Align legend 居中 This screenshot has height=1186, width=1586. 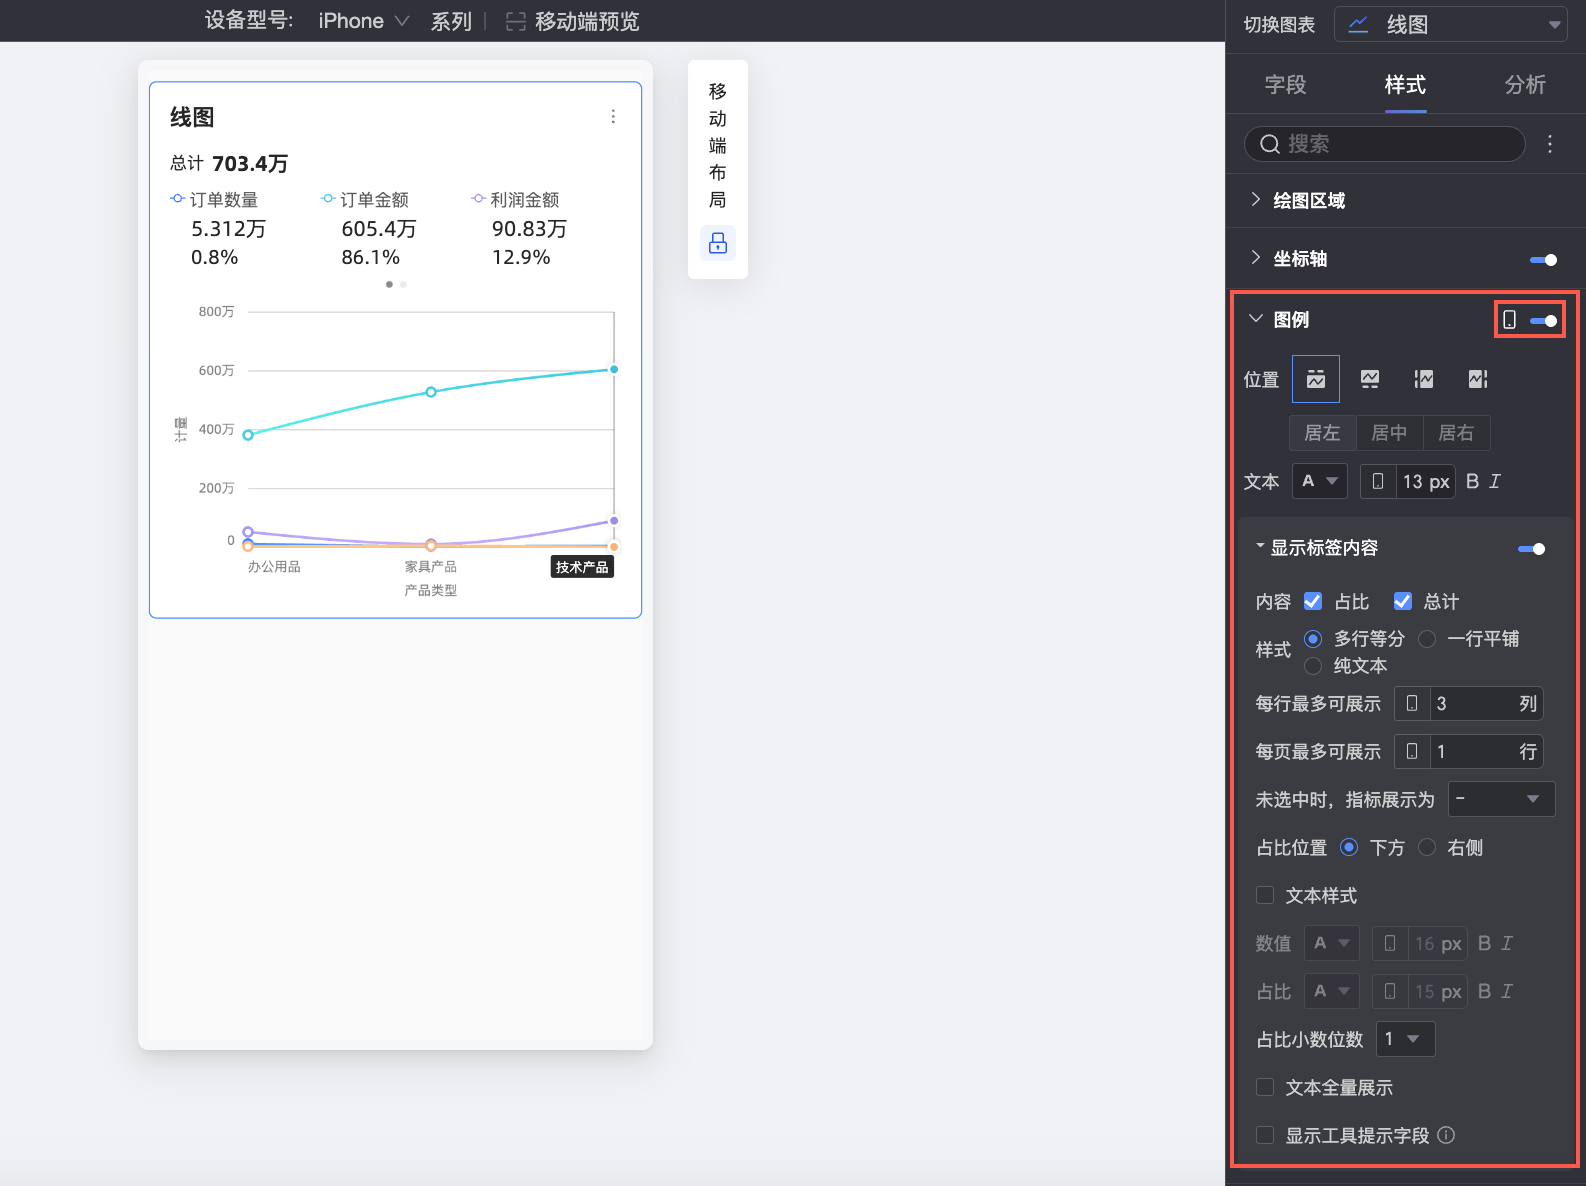tap(1389, 433)
